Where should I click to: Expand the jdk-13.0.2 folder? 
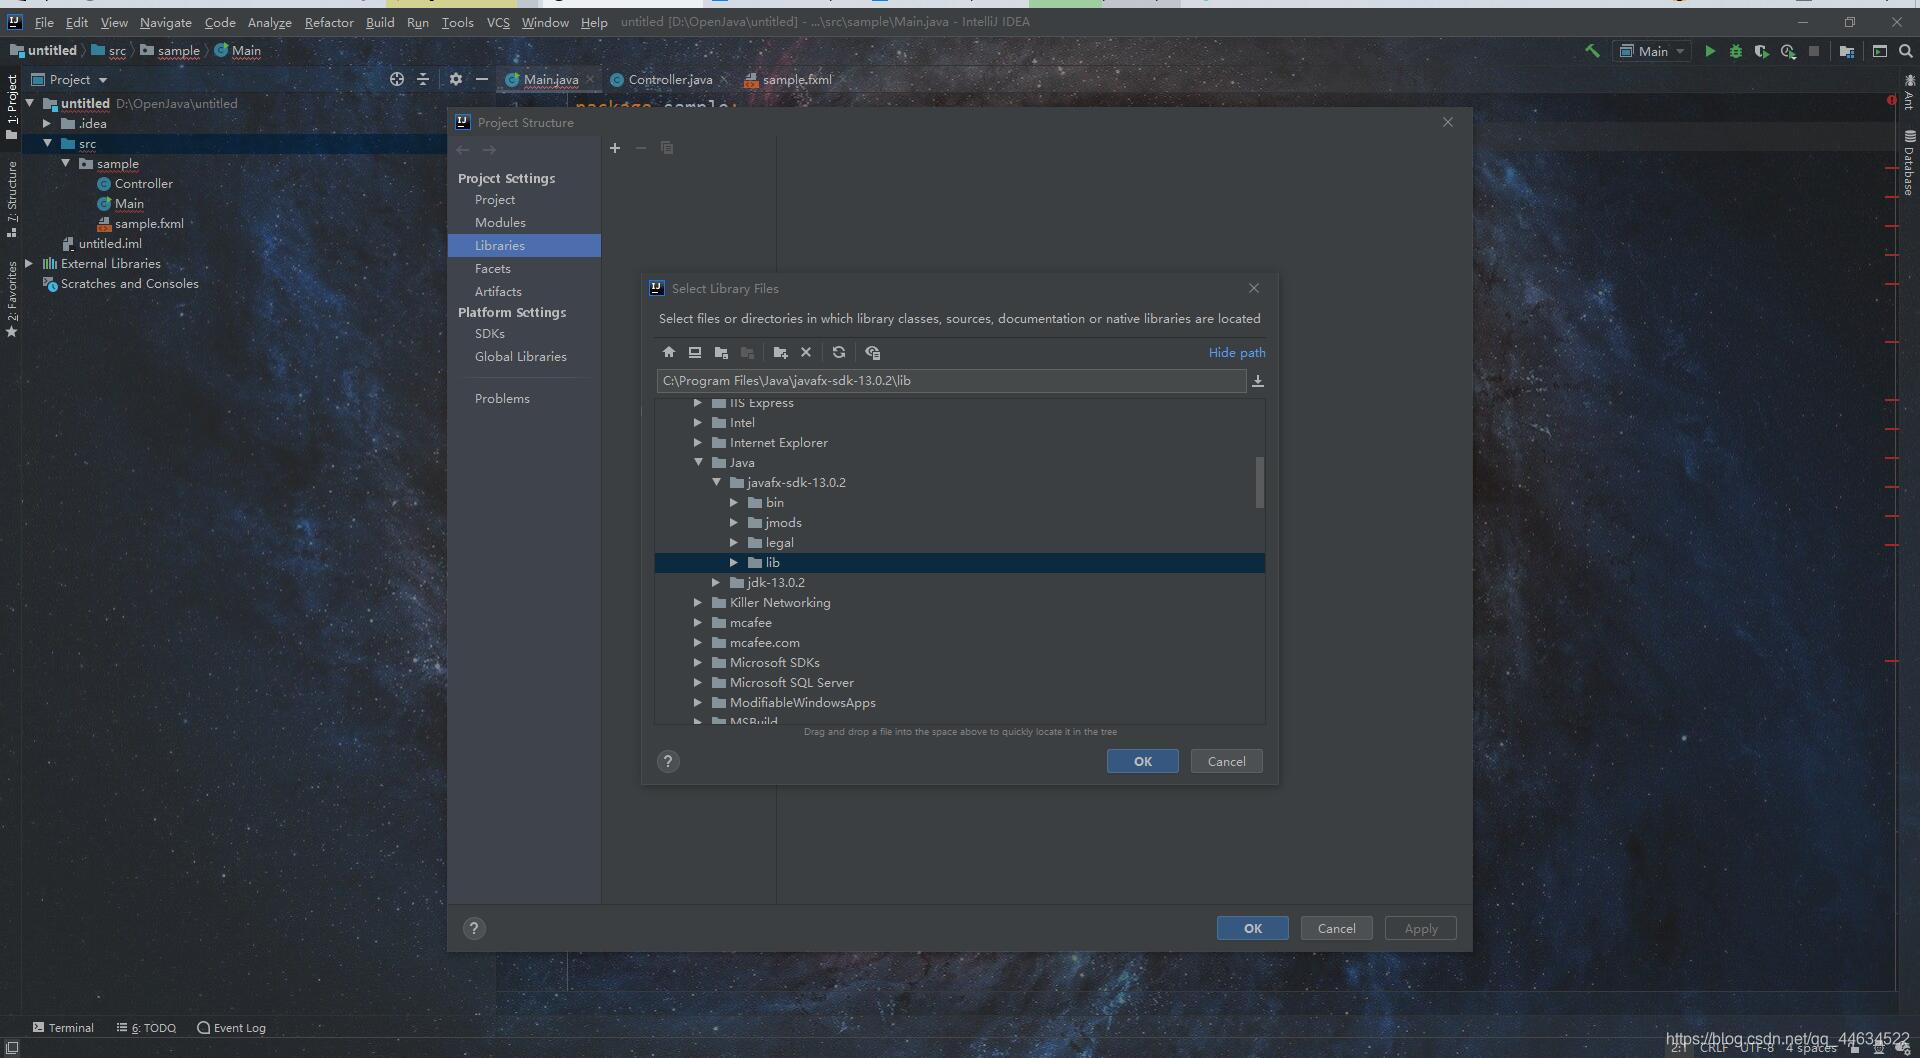click(x=716, y=582)
